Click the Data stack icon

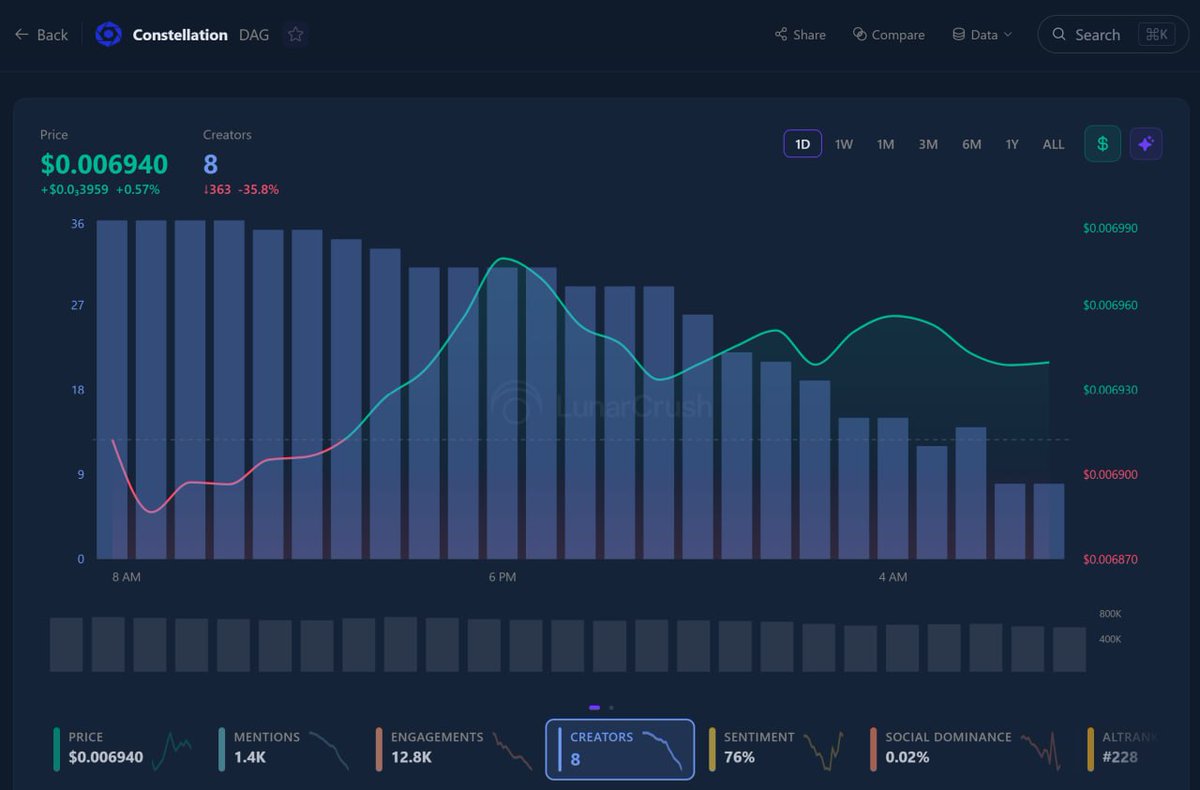[958, 34]
